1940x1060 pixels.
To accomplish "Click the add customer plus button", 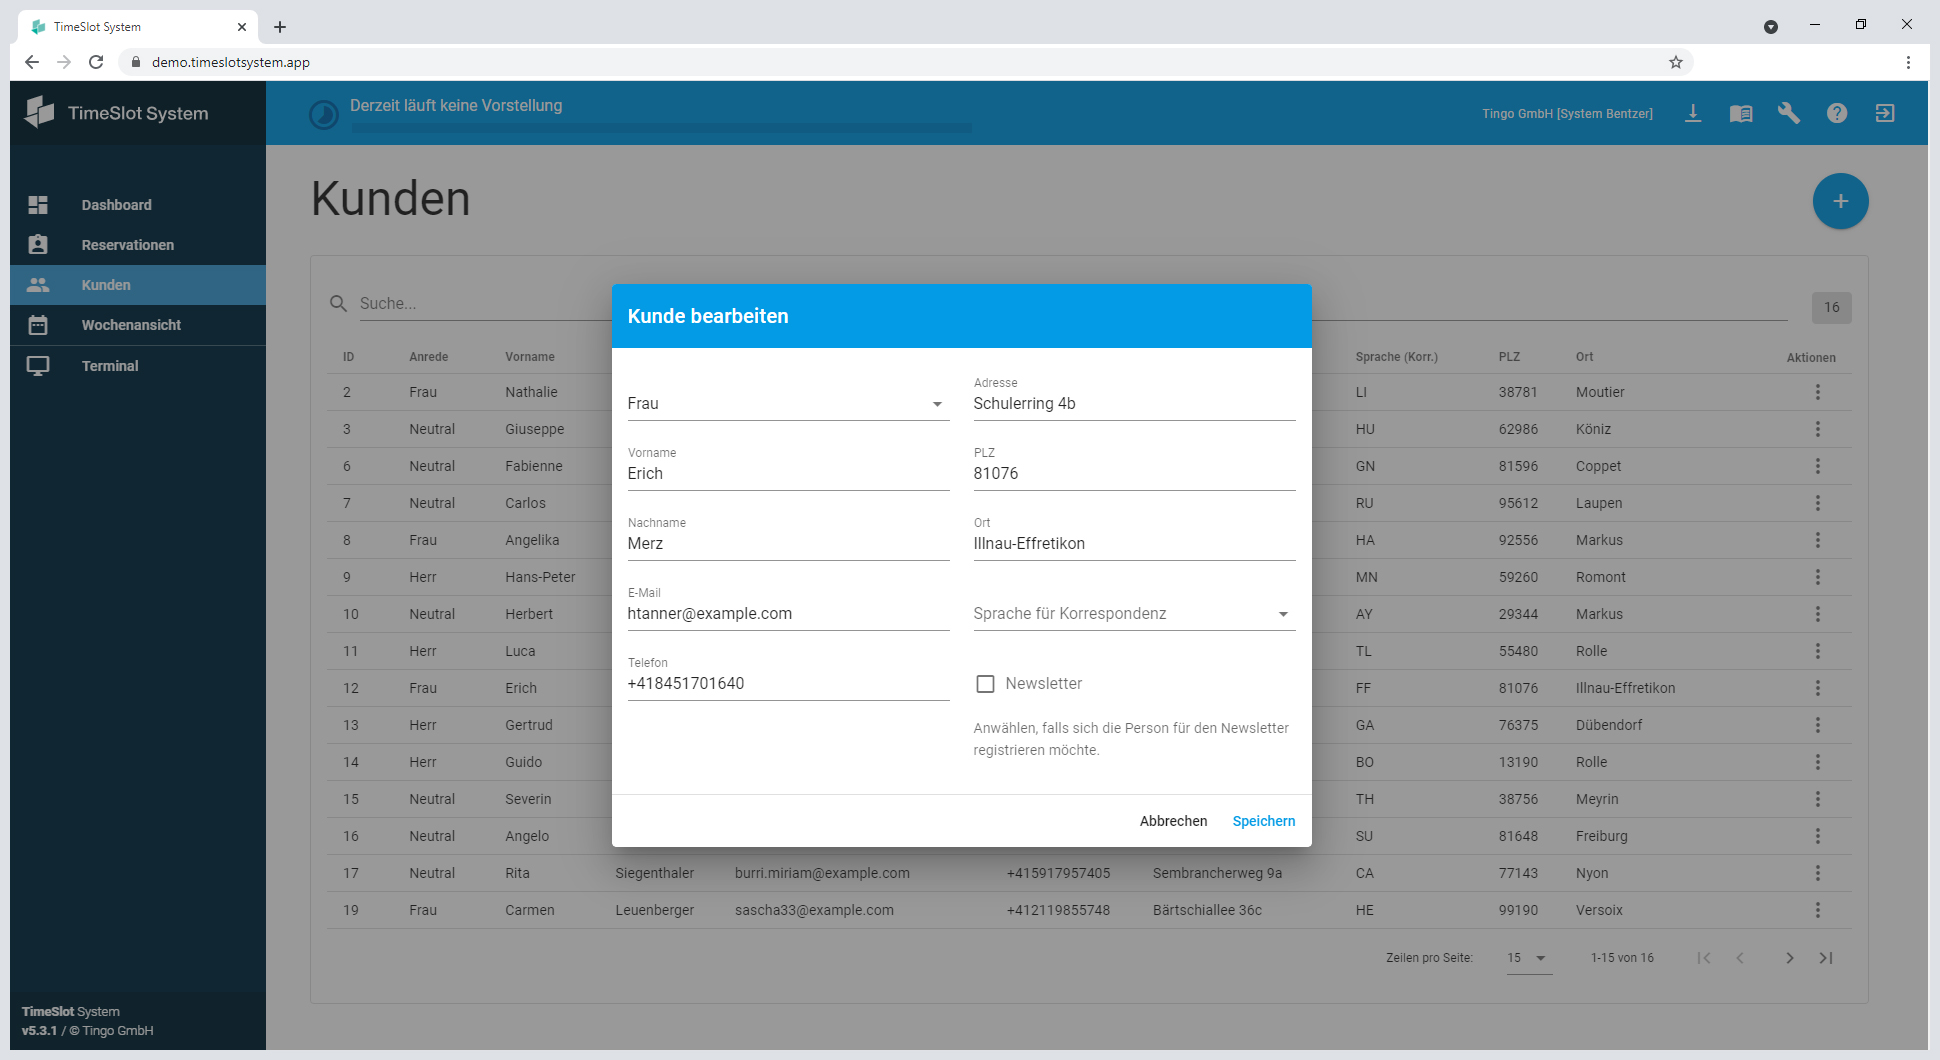I will (1840, 201).
